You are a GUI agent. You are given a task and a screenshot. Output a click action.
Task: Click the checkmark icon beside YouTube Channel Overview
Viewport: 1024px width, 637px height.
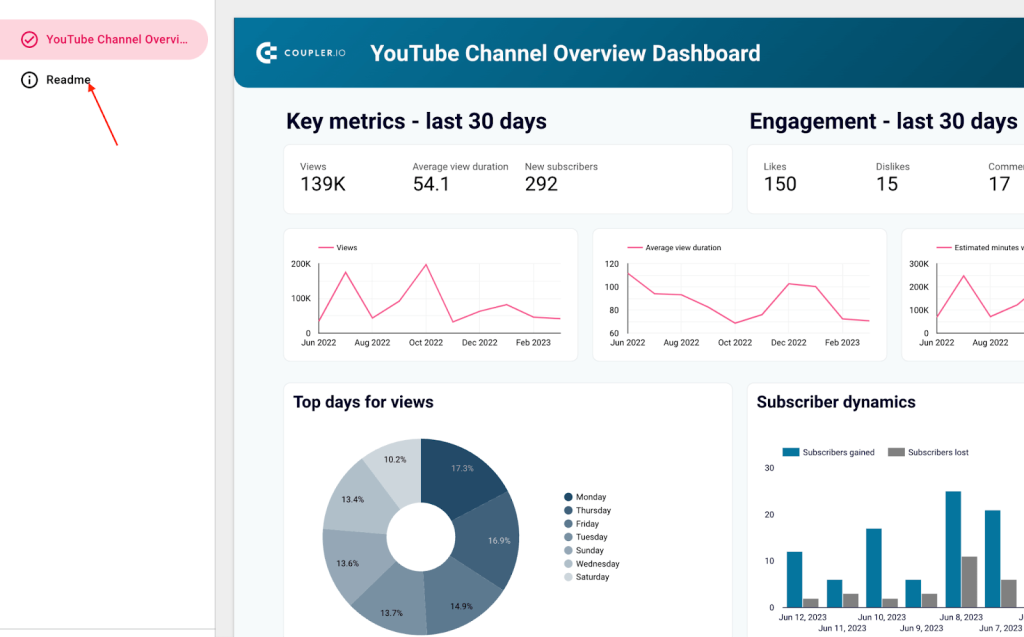pyautogui.click(x=28, y=39)
